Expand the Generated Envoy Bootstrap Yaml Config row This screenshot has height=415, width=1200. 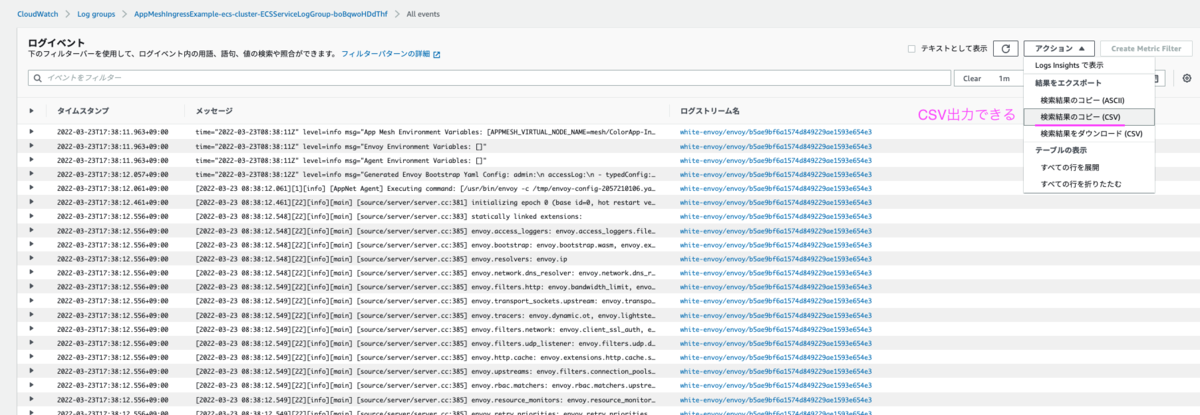[32, 173]
